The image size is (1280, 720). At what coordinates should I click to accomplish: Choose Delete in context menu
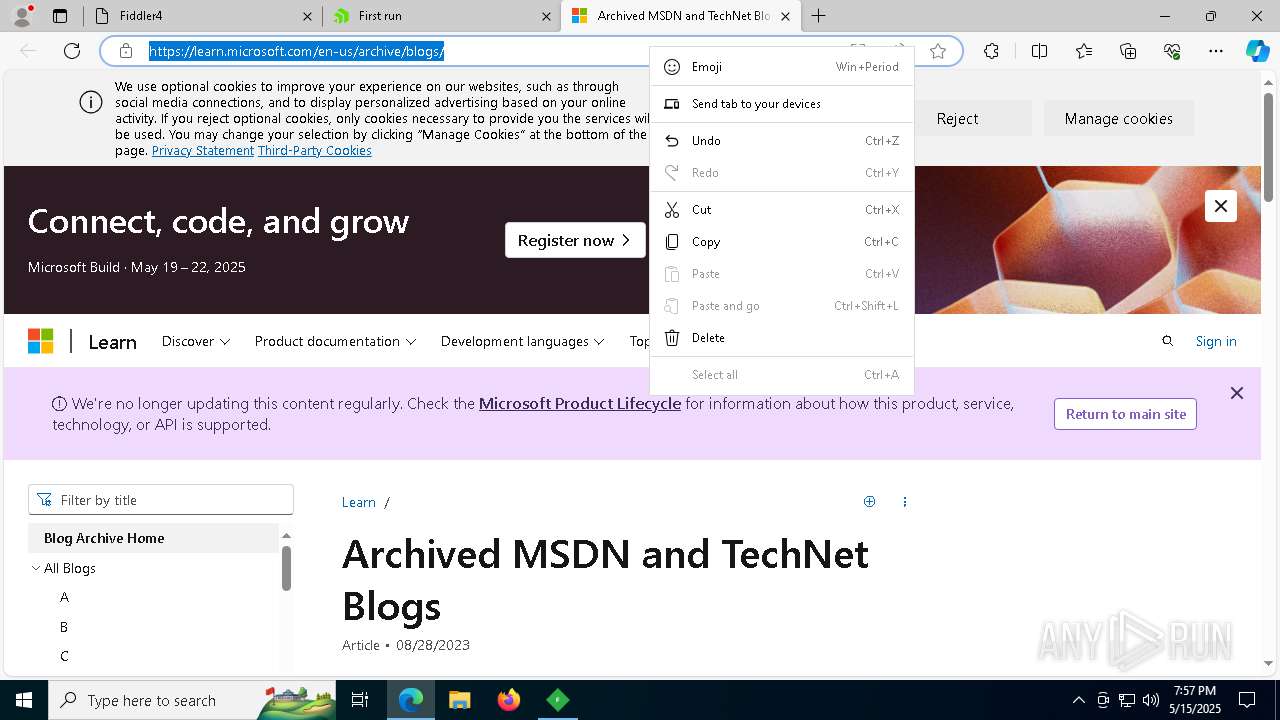click(x=781, y=338)
